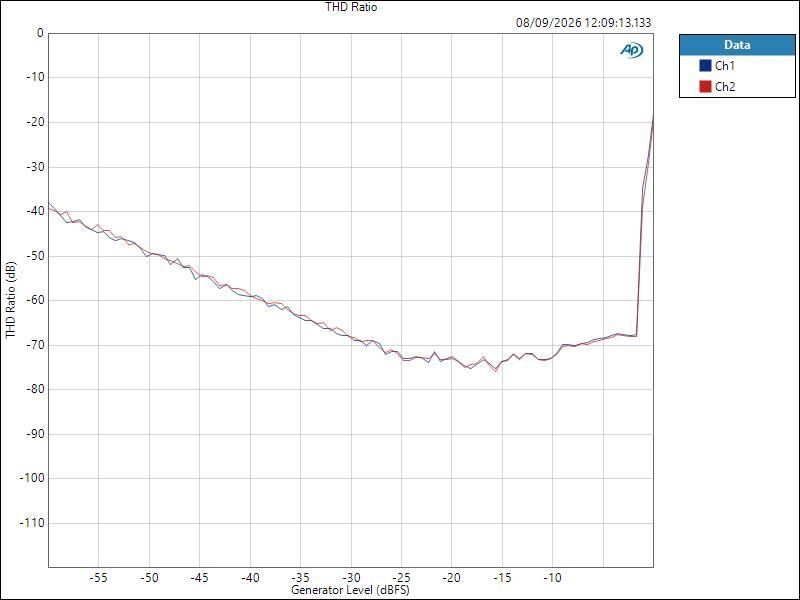Click the timestamp 08/09/2026 12:09:13.133
Viewport: 800px width, 600px height.
584,22
